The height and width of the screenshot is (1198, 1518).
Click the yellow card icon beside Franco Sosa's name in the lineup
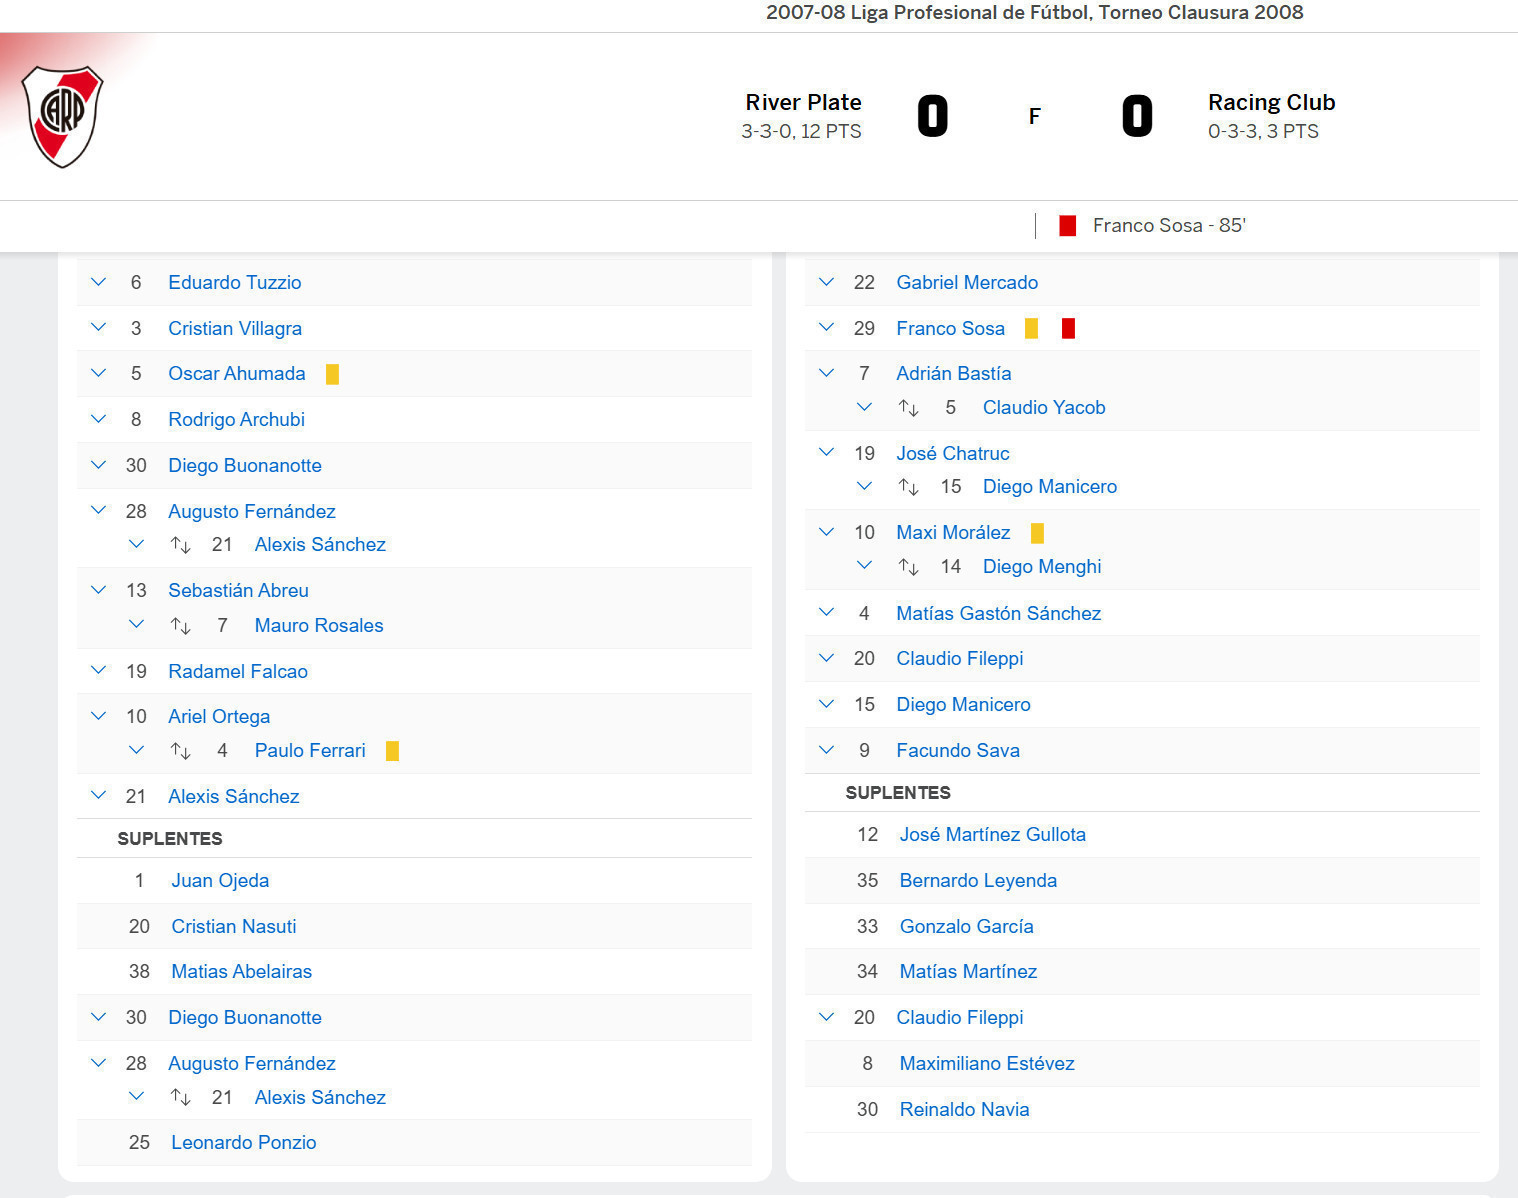[x=1031, y=328]
